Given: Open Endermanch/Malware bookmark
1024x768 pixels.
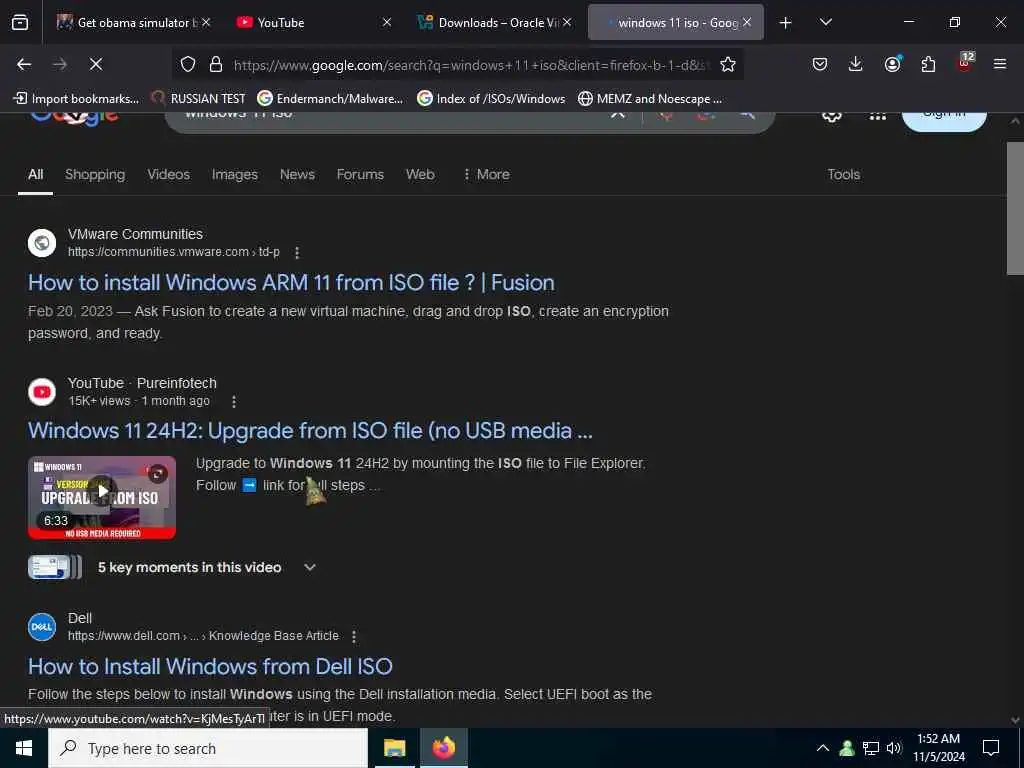Looking at the screenshot, I should coord(330,99).
